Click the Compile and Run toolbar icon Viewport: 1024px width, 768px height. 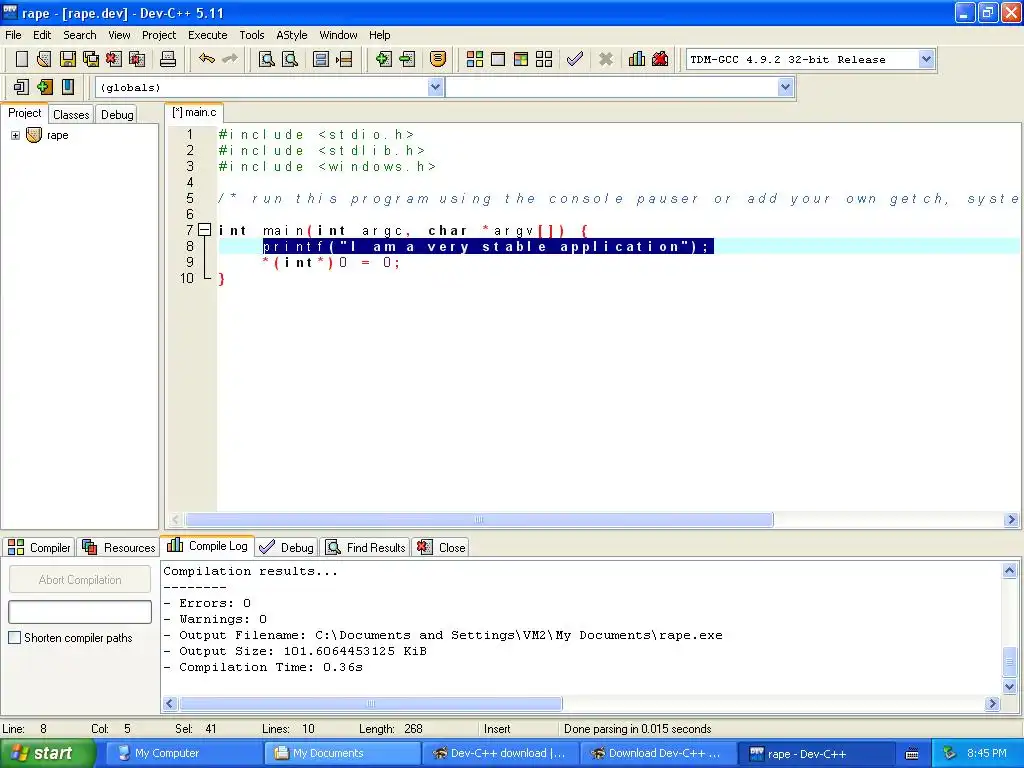[x=520, y=59]
